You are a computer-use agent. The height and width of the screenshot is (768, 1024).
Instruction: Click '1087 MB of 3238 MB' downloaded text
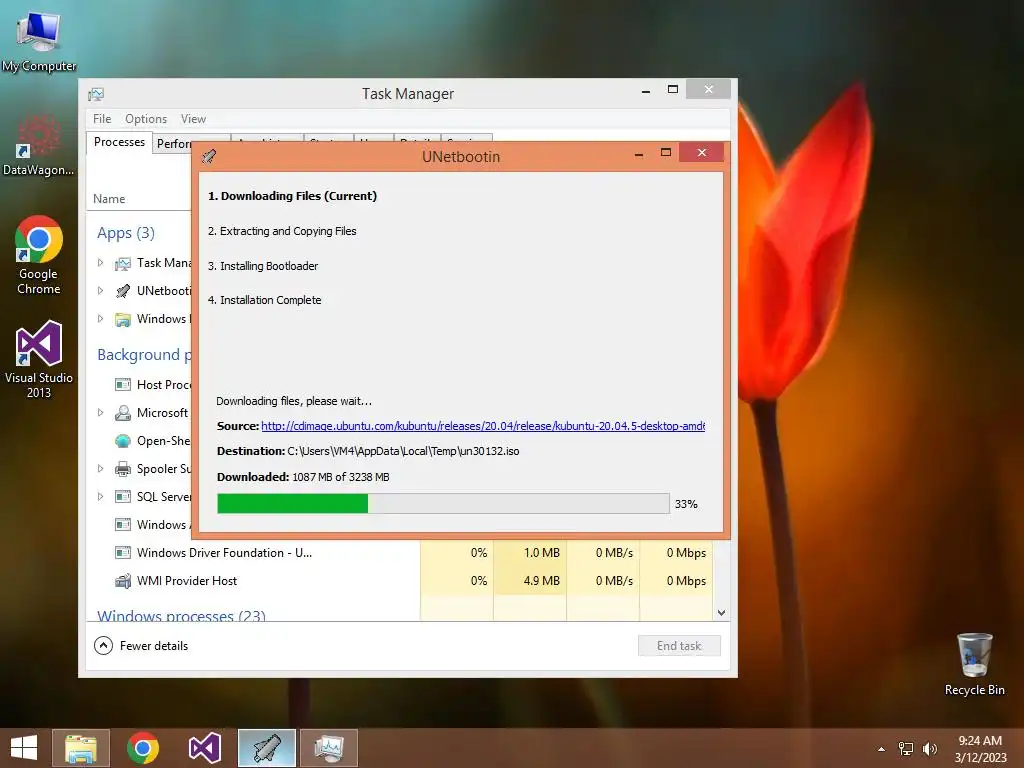(341, 477)
